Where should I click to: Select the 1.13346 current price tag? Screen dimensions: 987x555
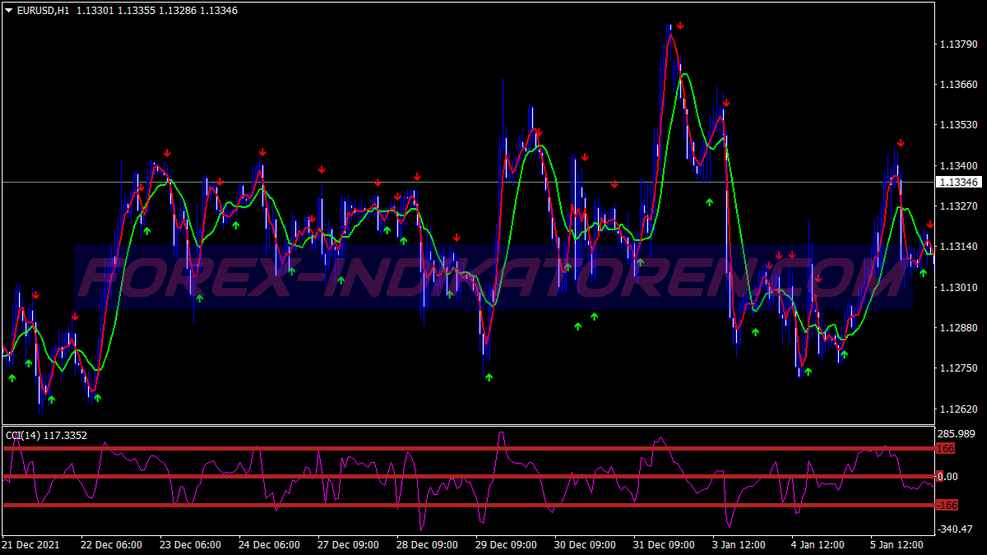958,182
